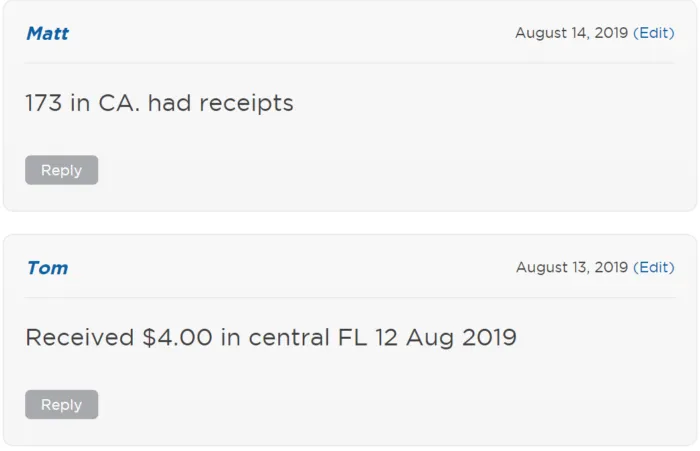Reply to Tom's comment
Screen dimensions: 700x451
[61, 404]
